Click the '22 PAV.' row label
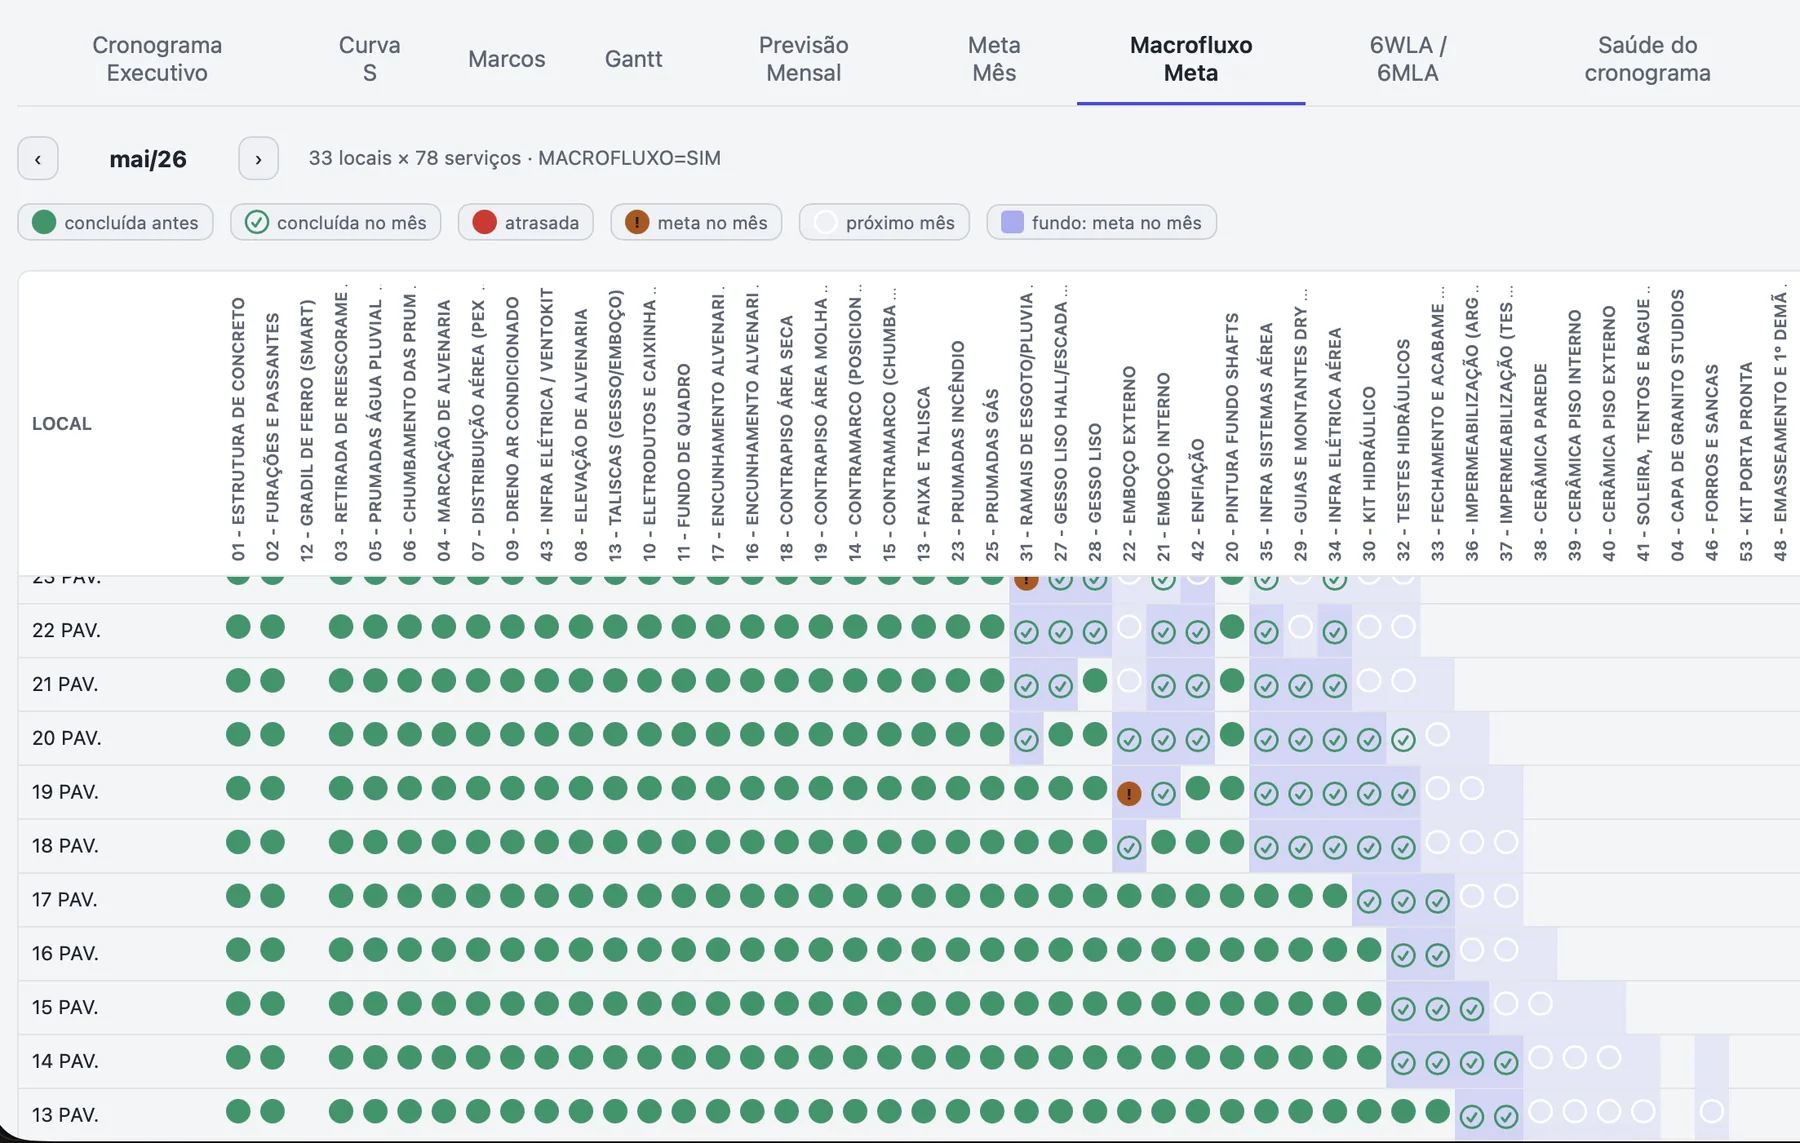Viewport: 1800px width, 1143px height. click(x=66, y=631)
